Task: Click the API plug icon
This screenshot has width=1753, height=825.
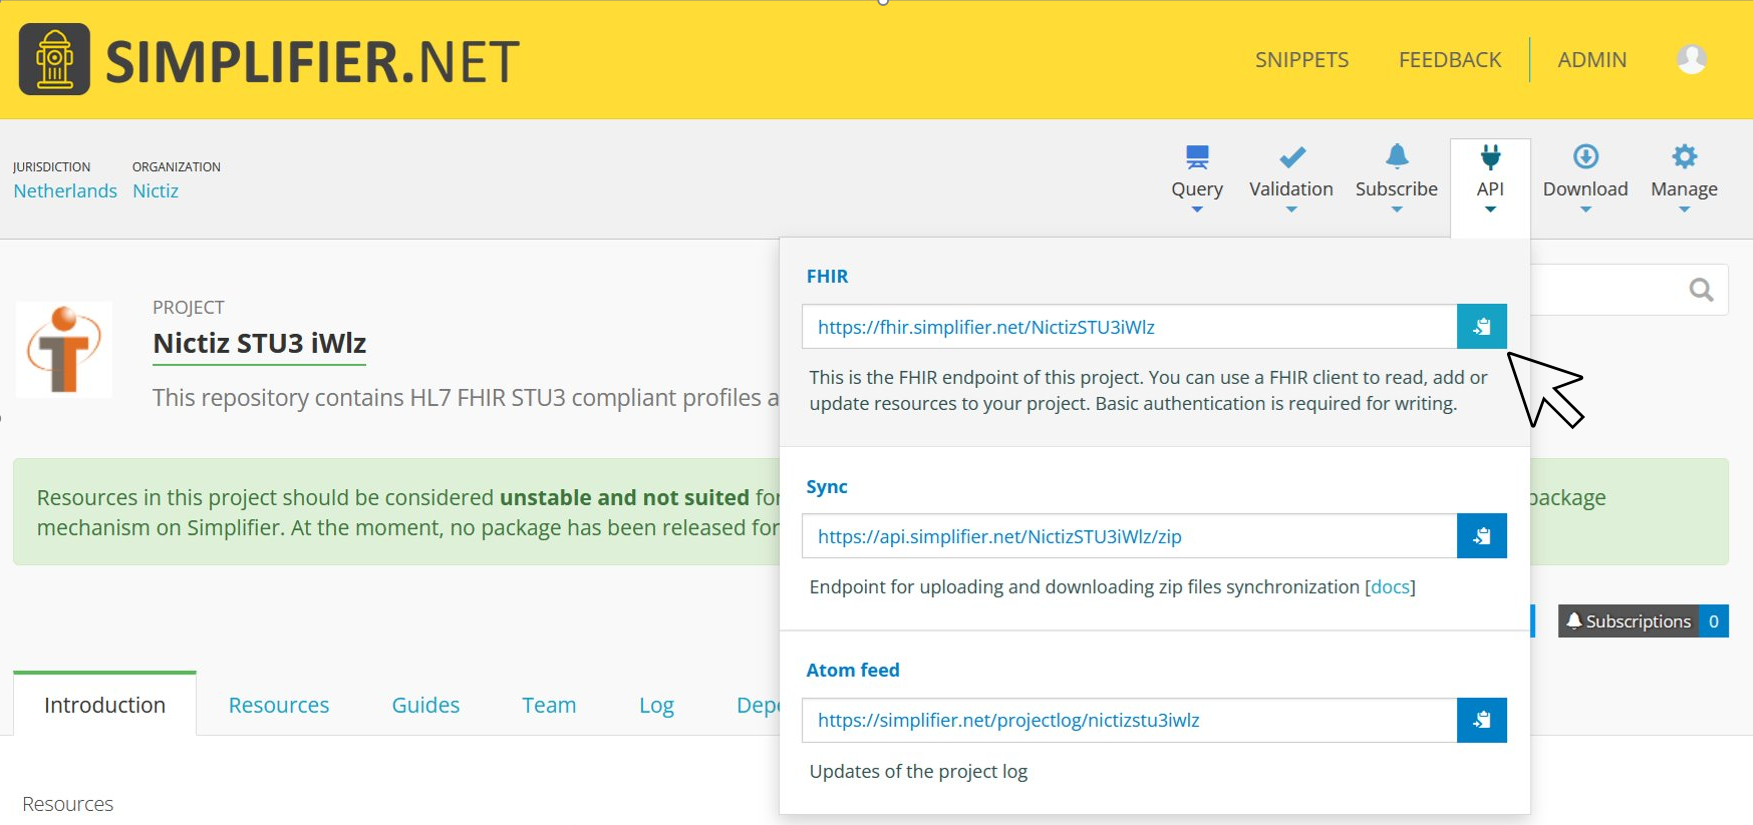Action: (1490, 157)
